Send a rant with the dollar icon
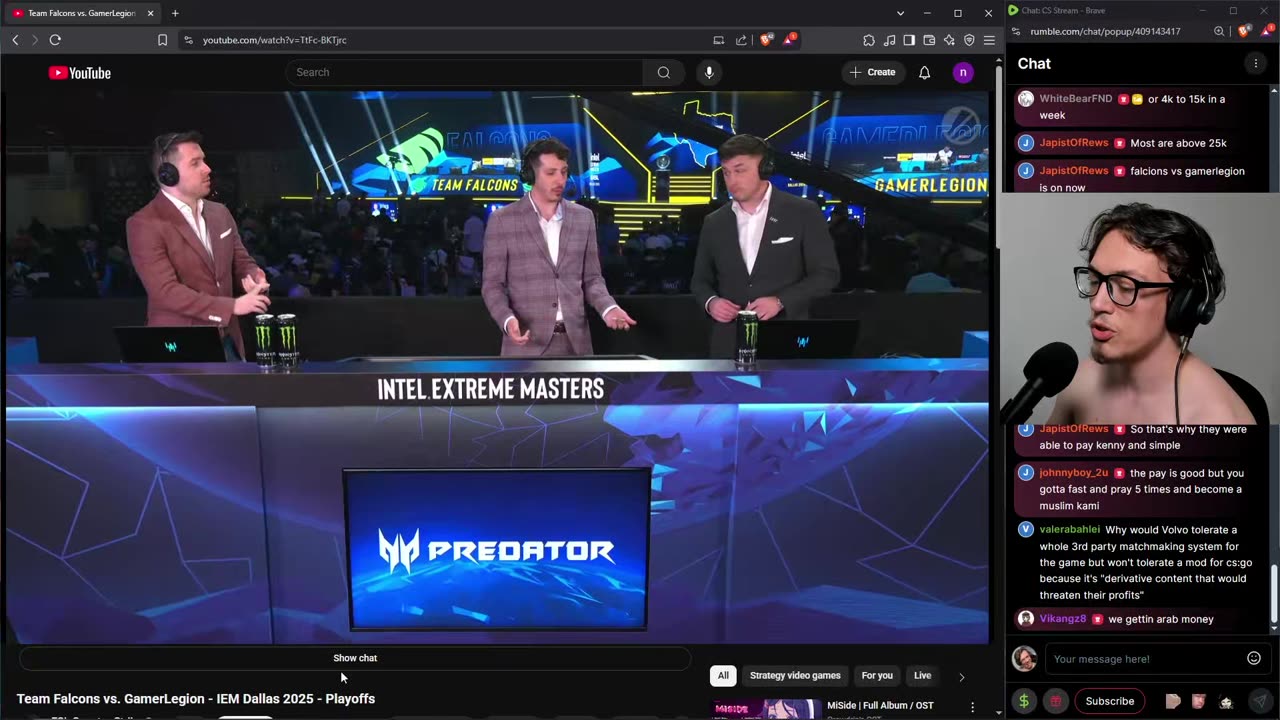 click(1023, 701)
